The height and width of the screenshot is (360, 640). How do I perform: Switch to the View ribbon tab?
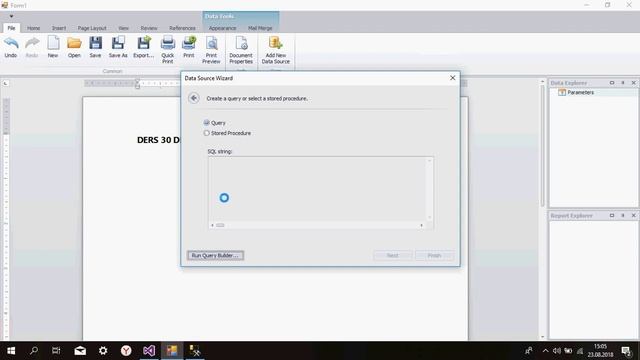point(123,28)
